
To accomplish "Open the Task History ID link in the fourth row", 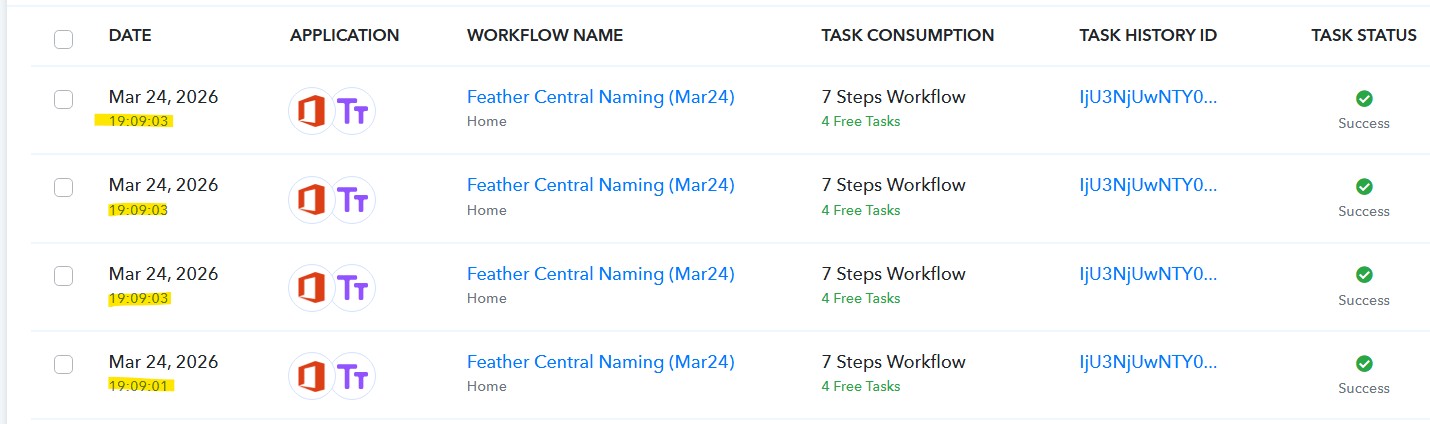I will point(1148,362).
